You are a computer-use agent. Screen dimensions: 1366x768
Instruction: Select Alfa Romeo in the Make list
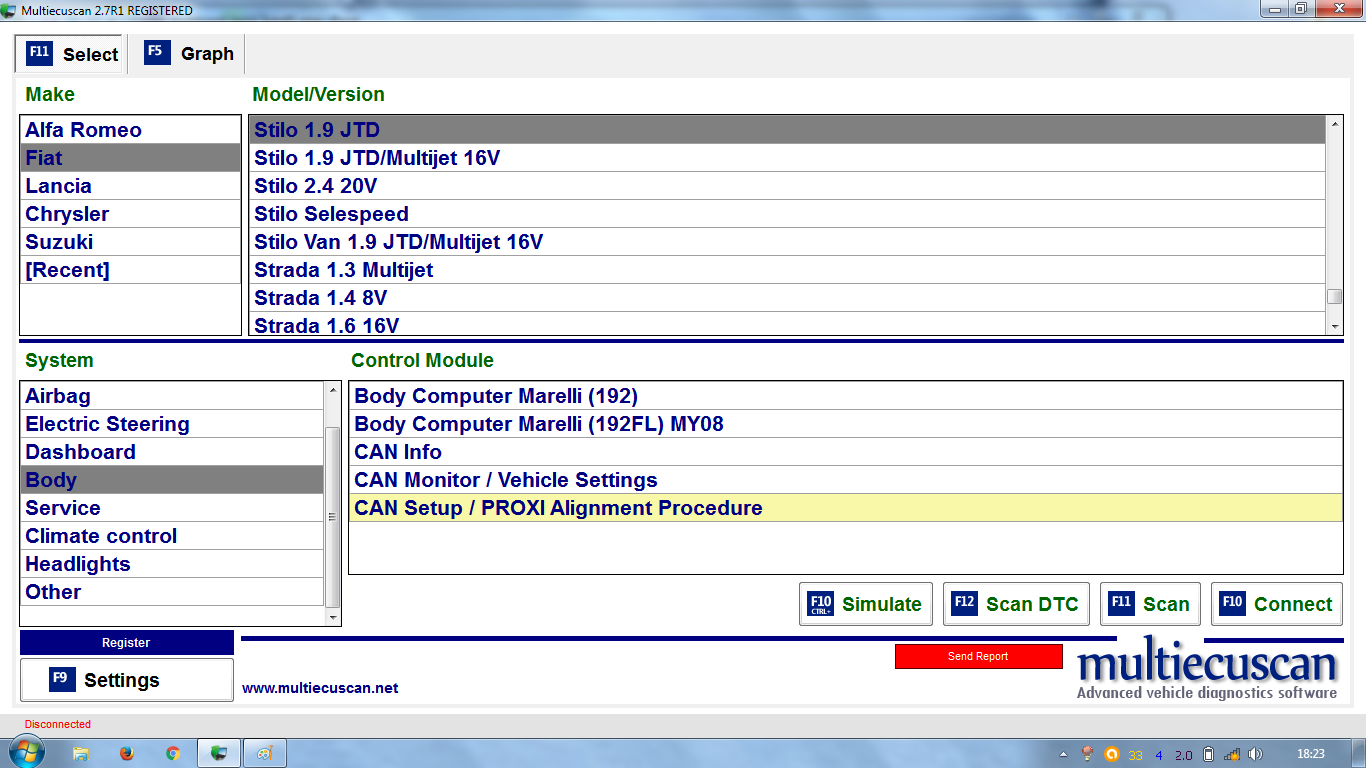(131, 130)
